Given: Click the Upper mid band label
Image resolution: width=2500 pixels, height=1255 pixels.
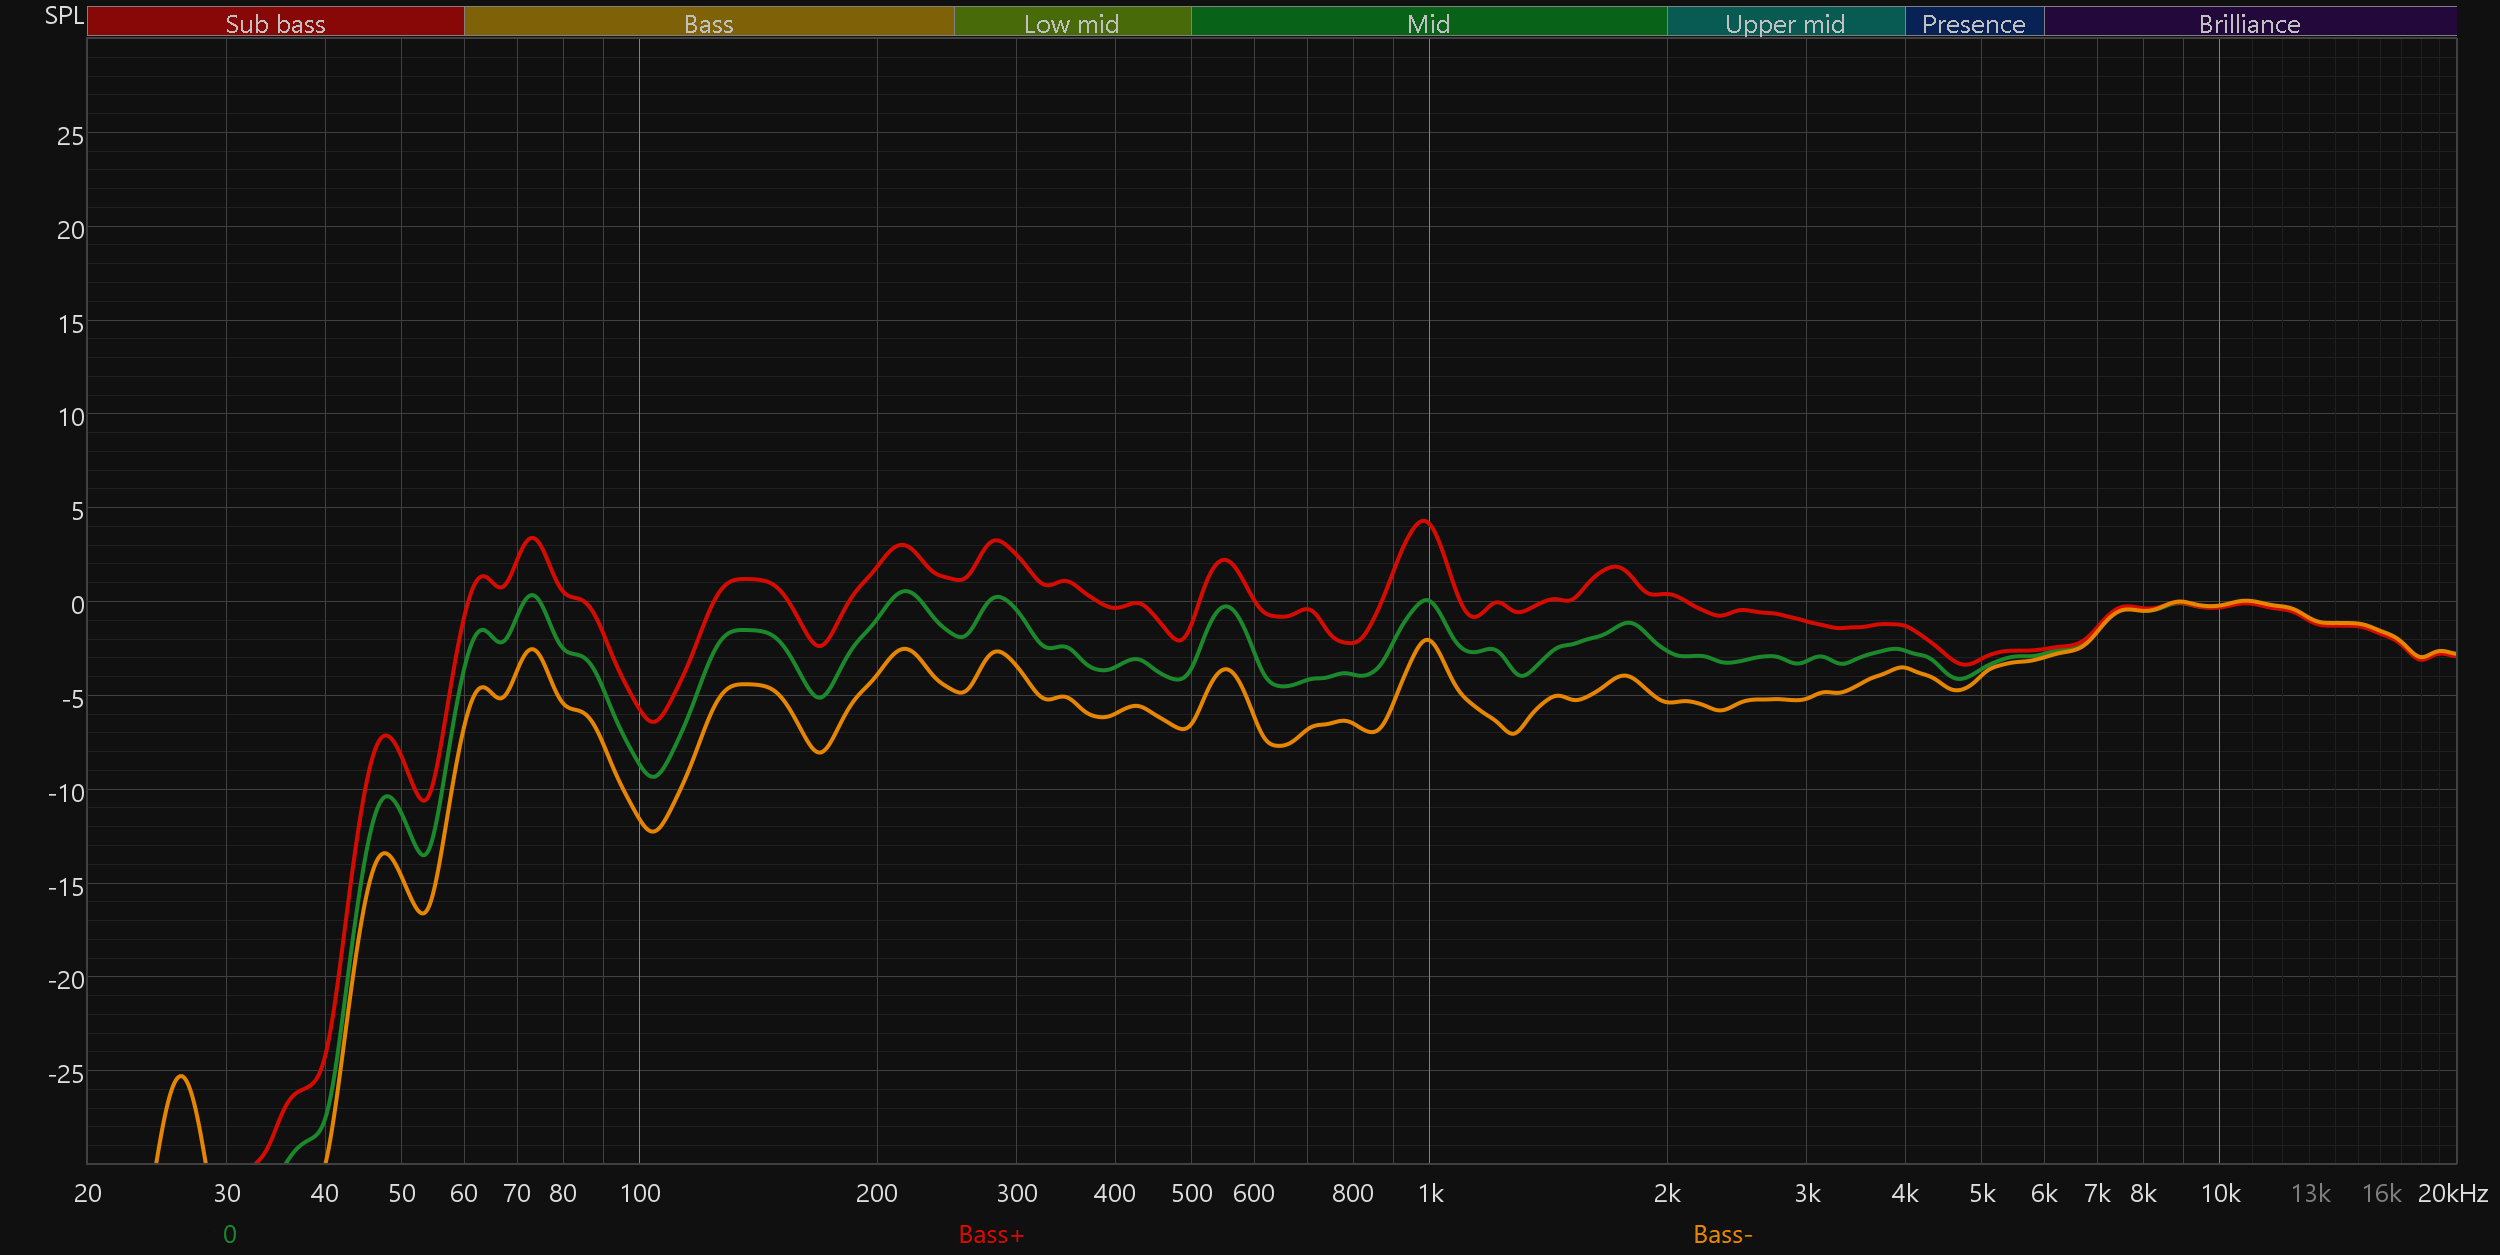Looking at the screenshot, I should pyautogui.click(x=1785, y=23).
